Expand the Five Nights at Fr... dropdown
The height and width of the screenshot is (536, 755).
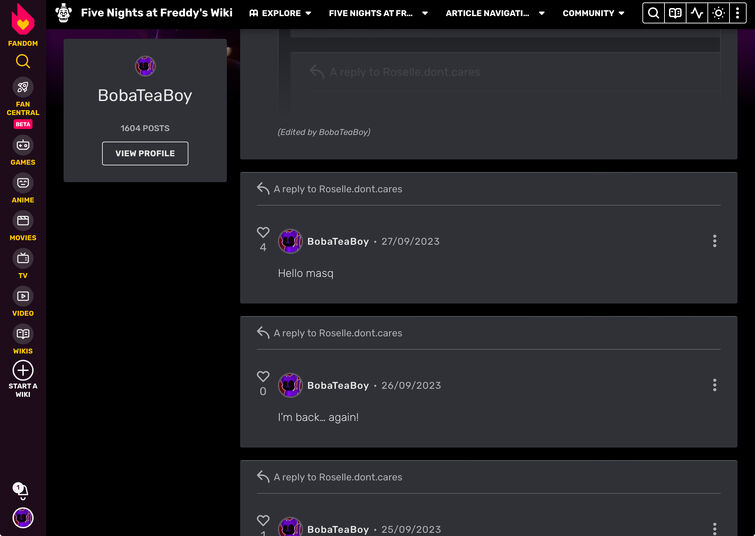coord(378,13)
